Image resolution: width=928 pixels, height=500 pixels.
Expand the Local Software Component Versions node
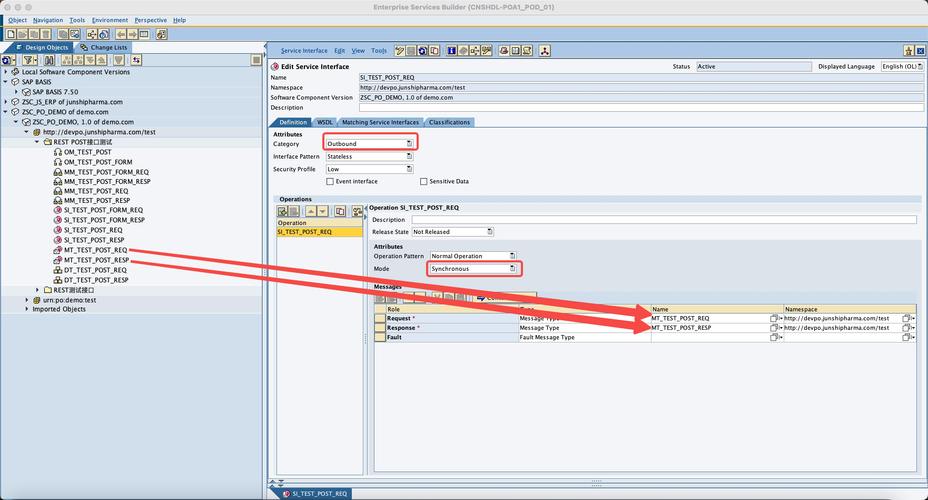click(x=6, y=72)
